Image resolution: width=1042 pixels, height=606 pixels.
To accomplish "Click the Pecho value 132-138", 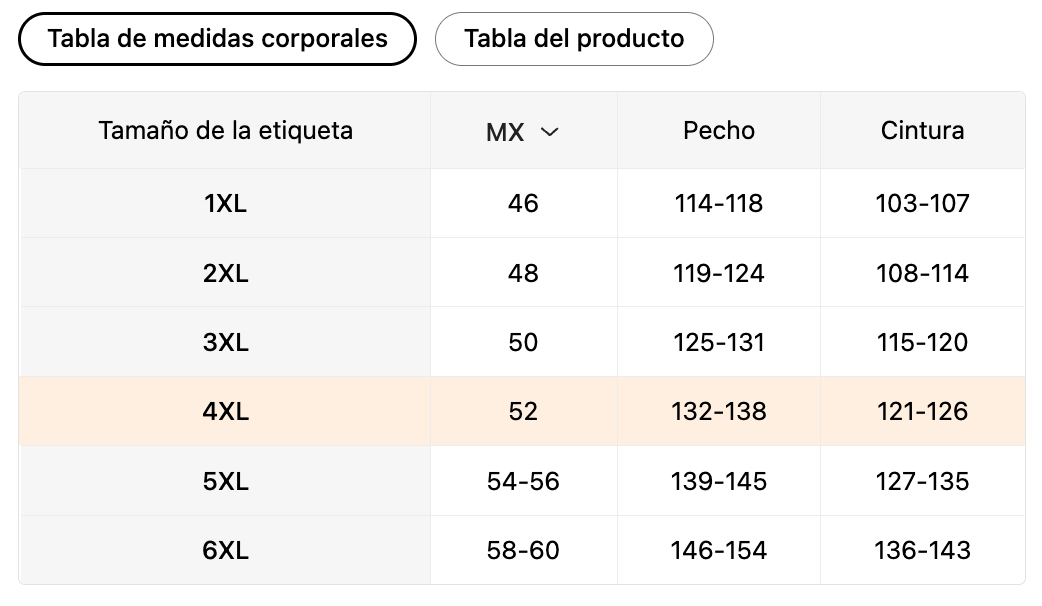I will [719, 411].
